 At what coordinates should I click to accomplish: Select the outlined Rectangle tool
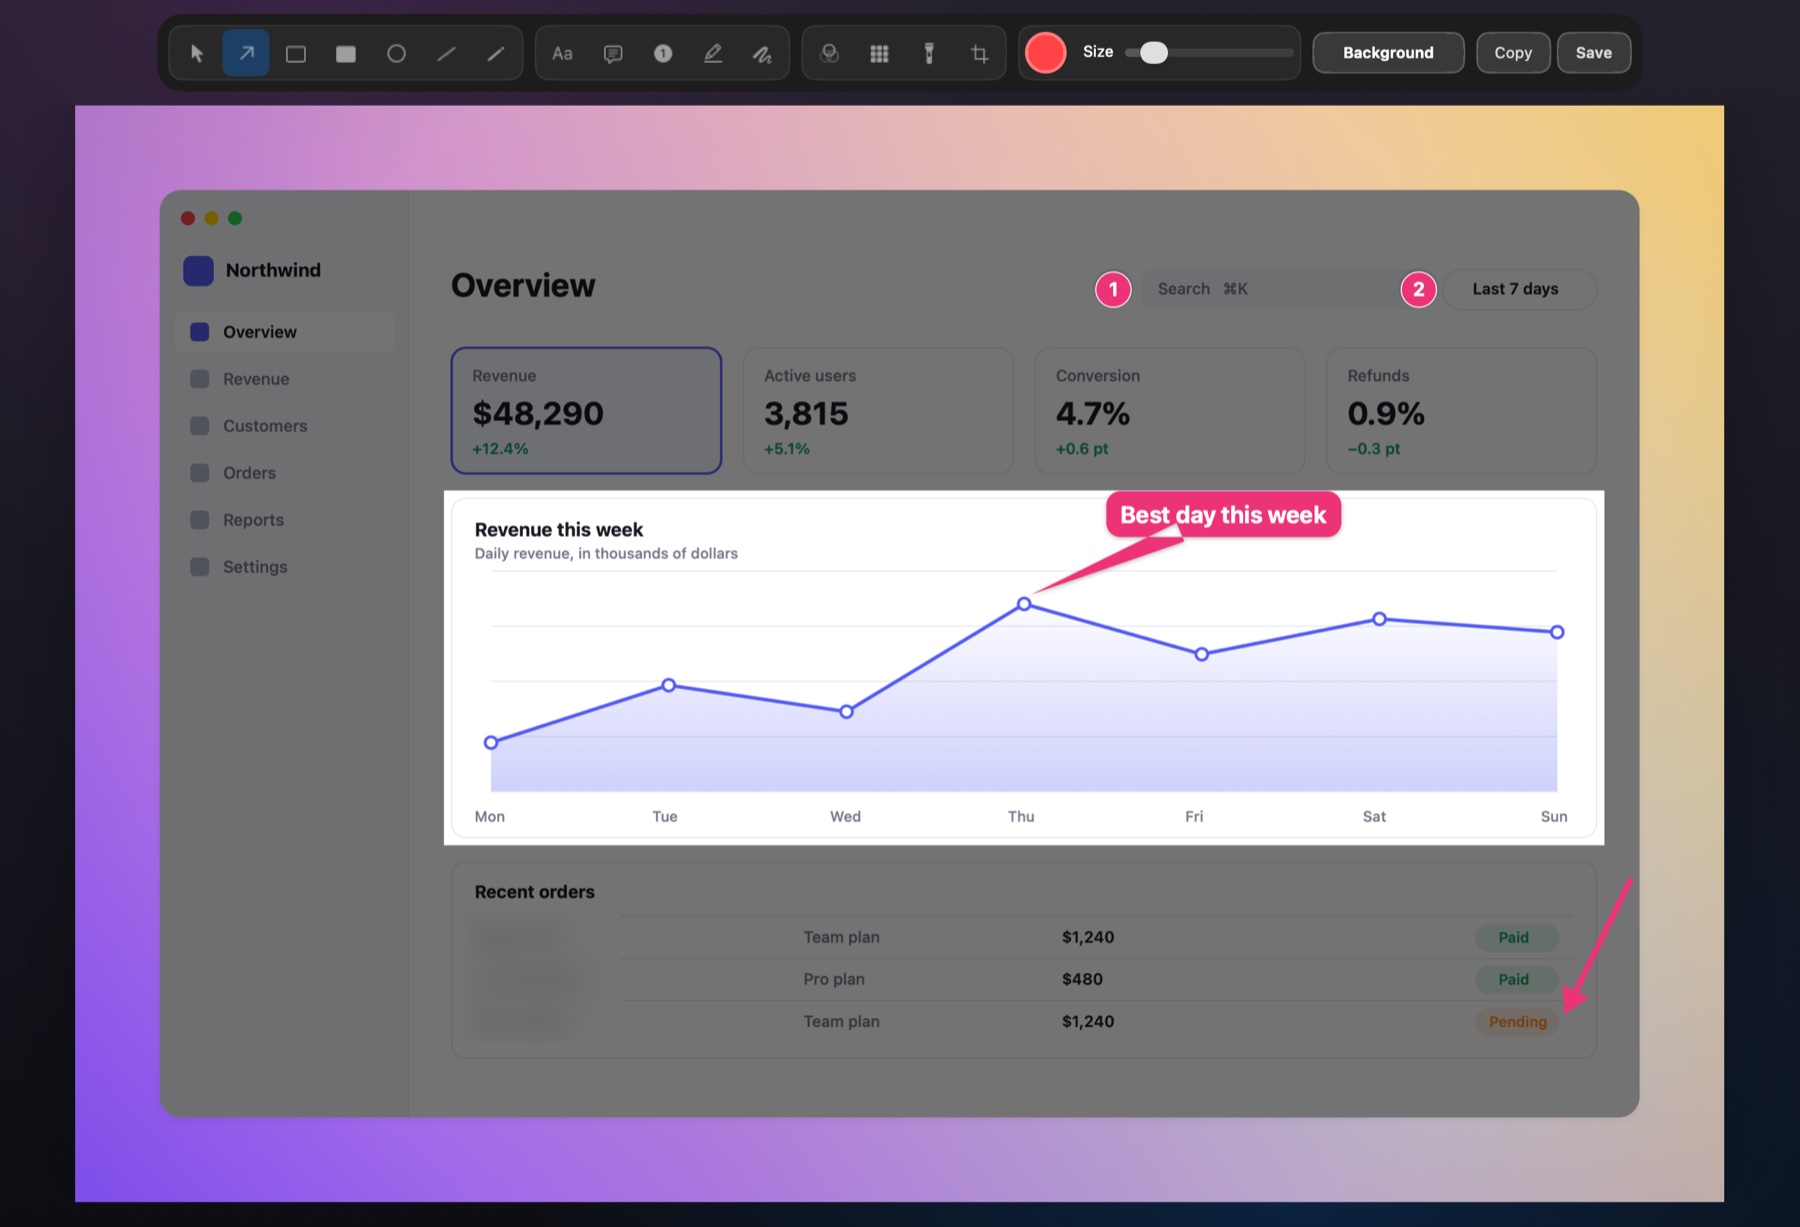click(x=296, y=53)
